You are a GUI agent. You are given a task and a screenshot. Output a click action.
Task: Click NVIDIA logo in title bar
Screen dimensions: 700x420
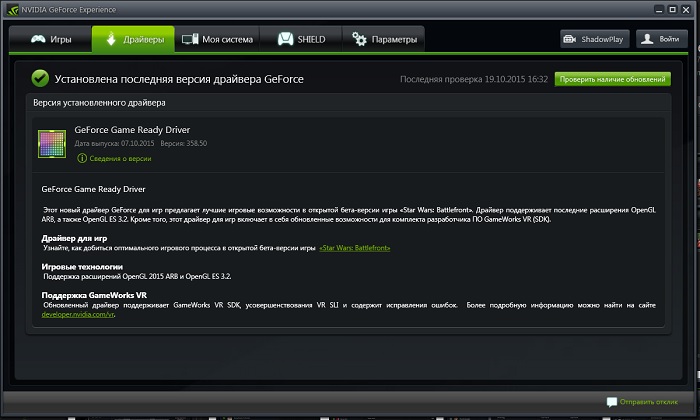click(10, 8)
